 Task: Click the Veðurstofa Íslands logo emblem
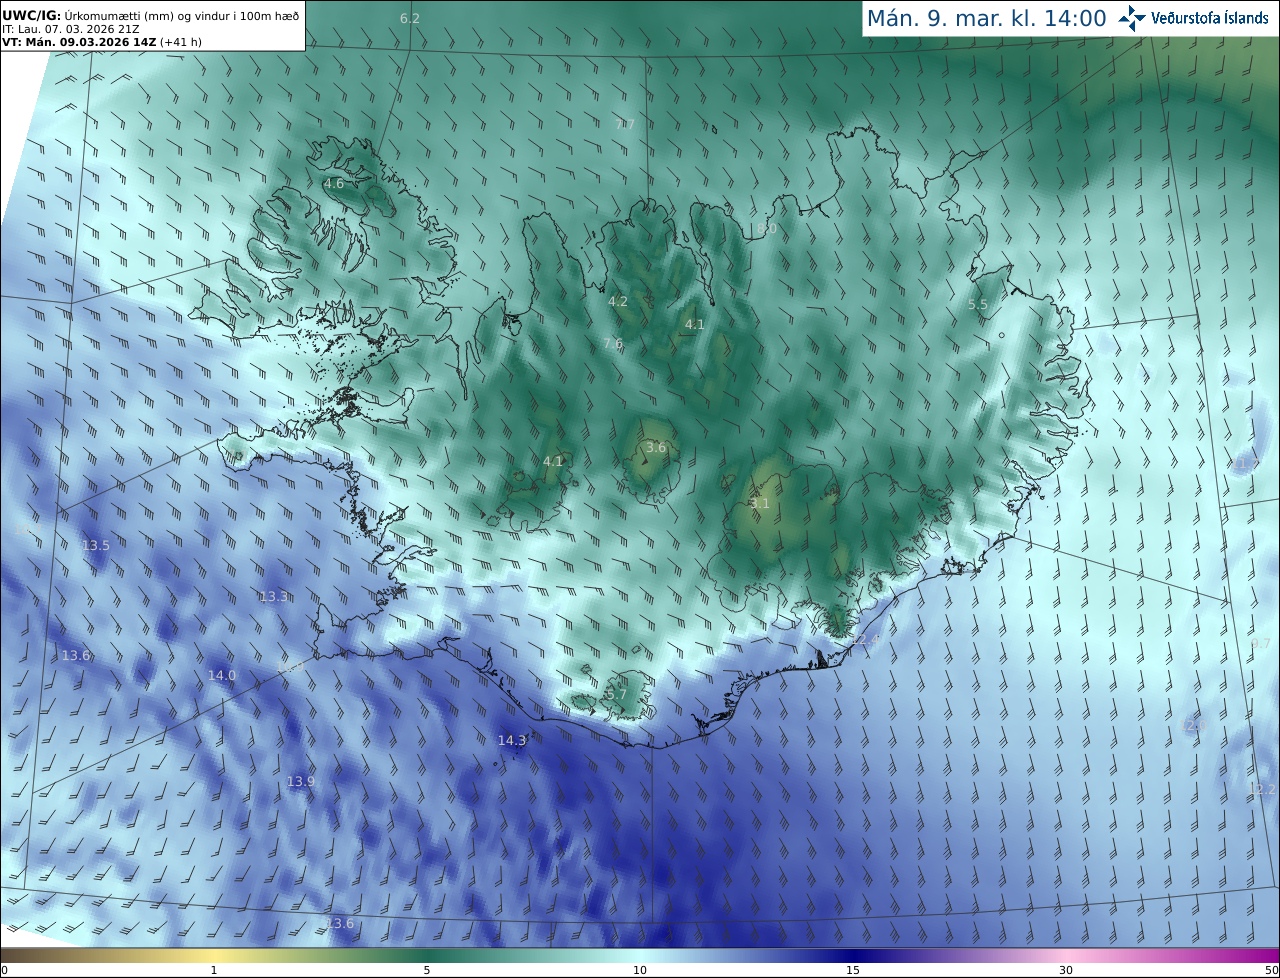pos(1132,18)
